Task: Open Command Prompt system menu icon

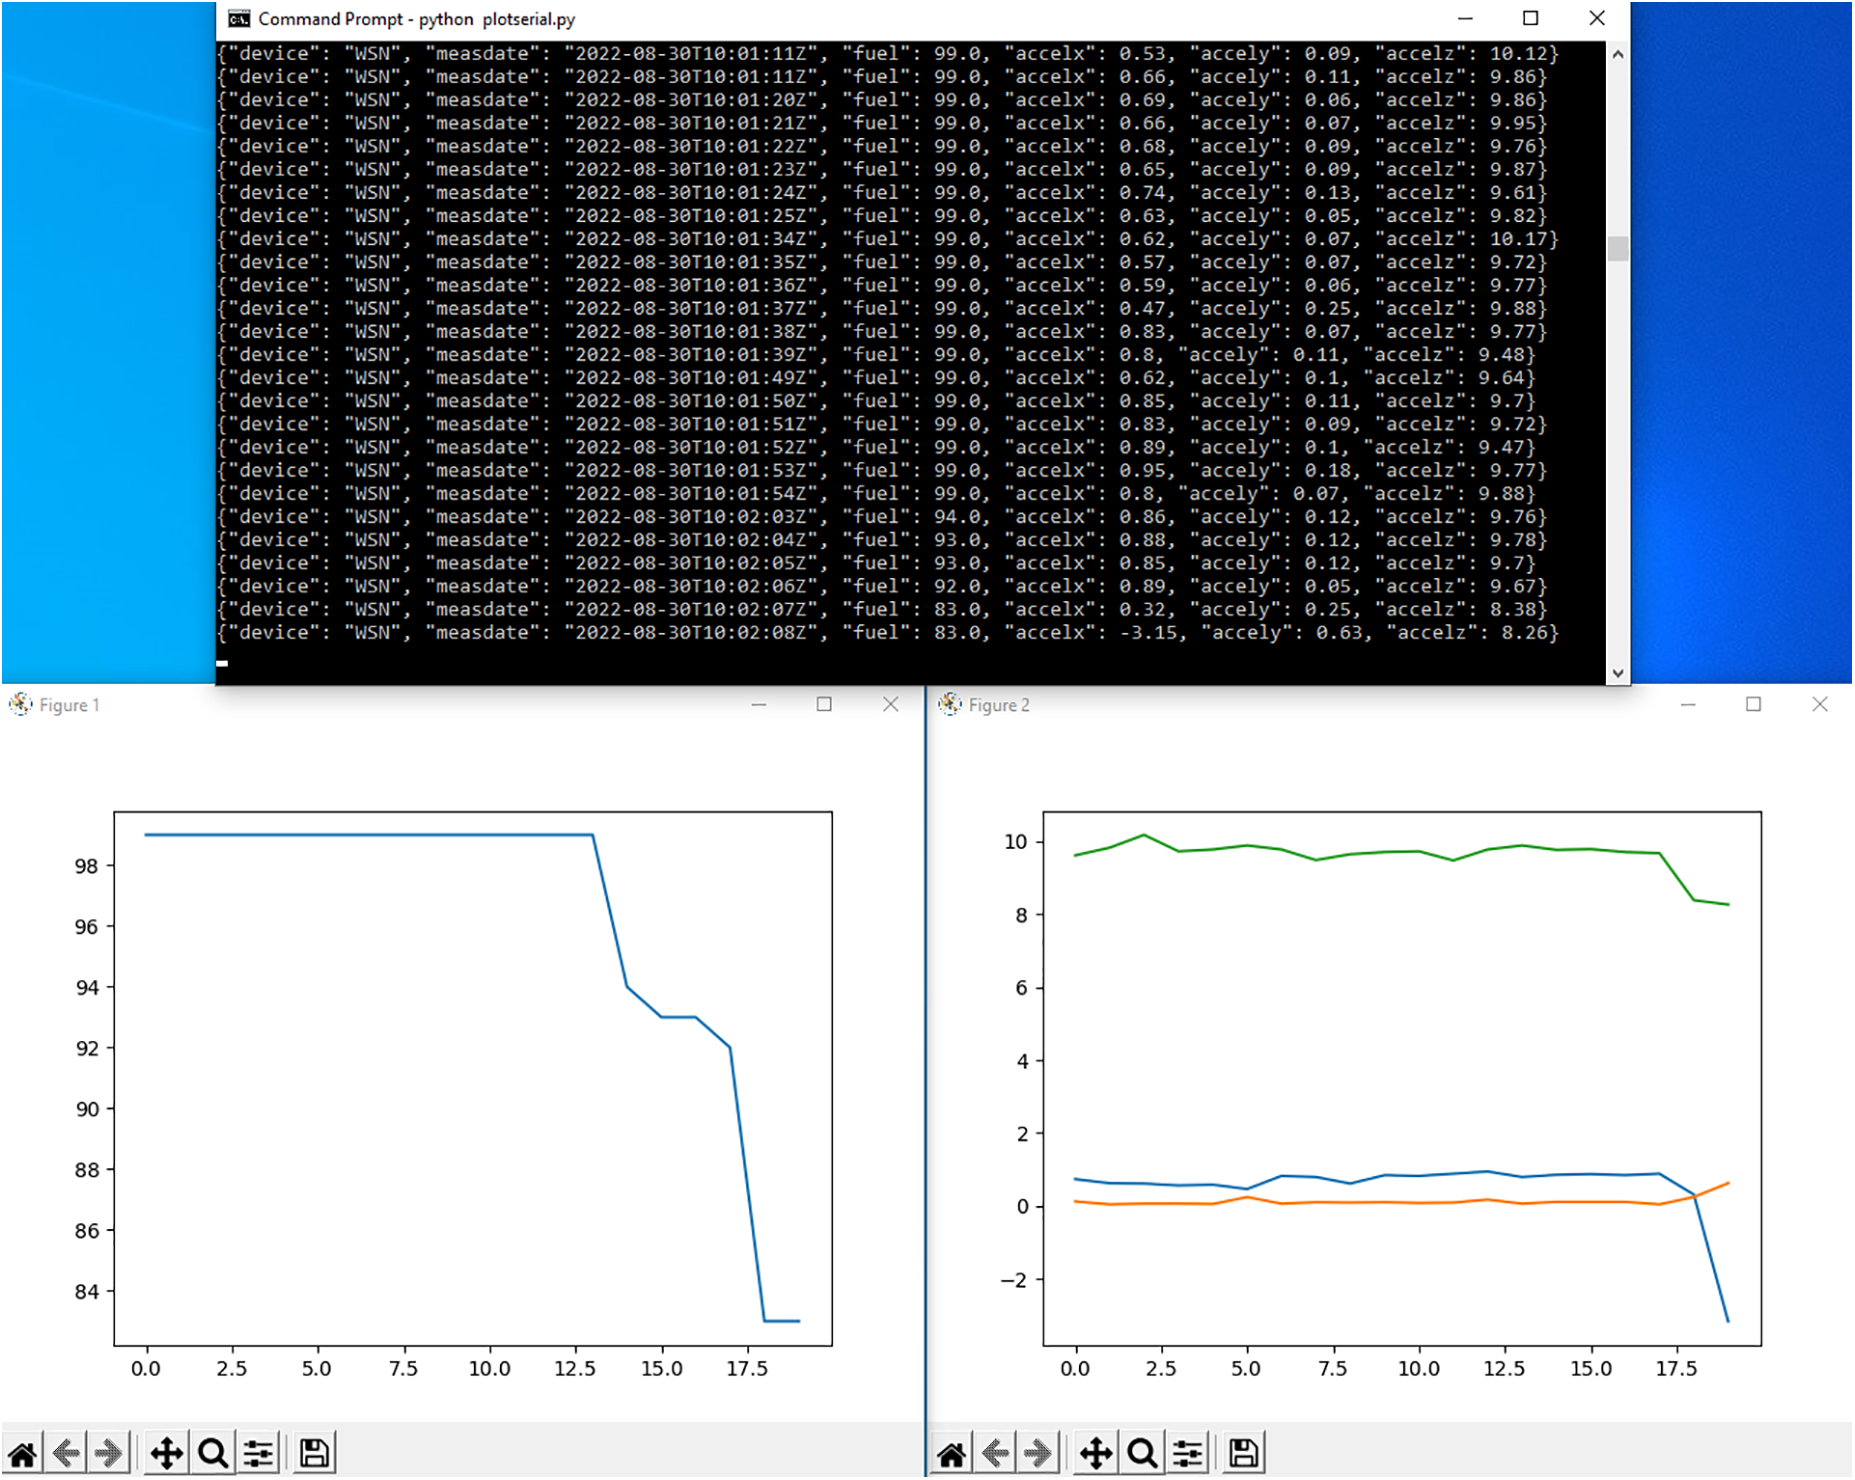Action: (x=239, y=19)
